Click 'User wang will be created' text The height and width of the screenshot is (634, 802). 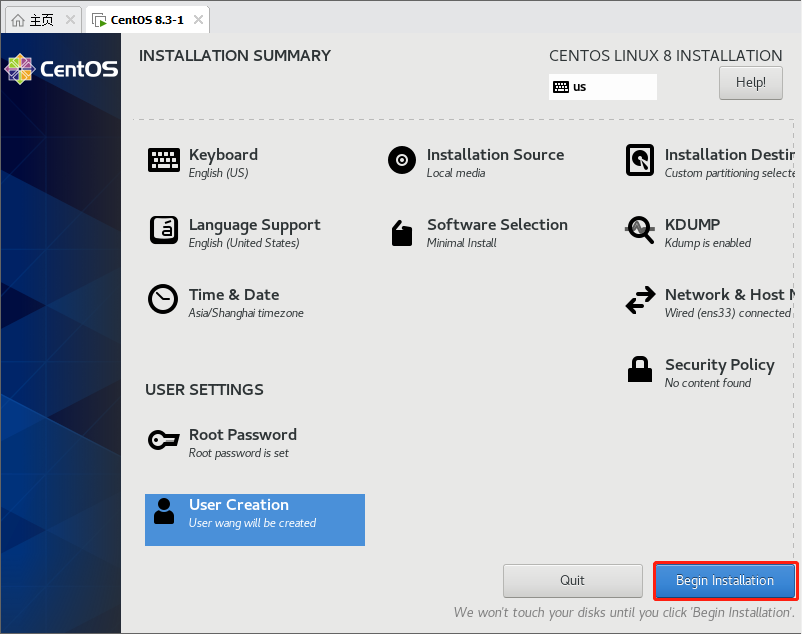253,523
